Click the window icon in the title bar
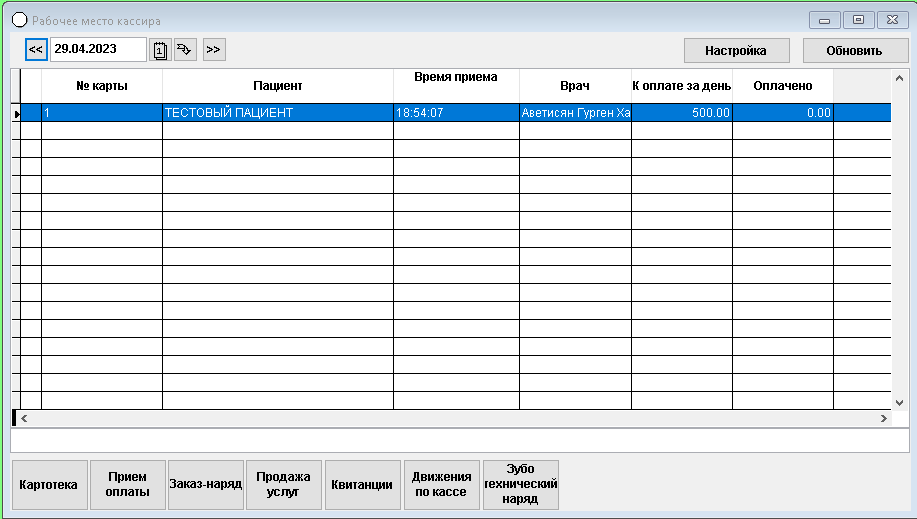The image size is (917, 519). [x=19, y=20]
